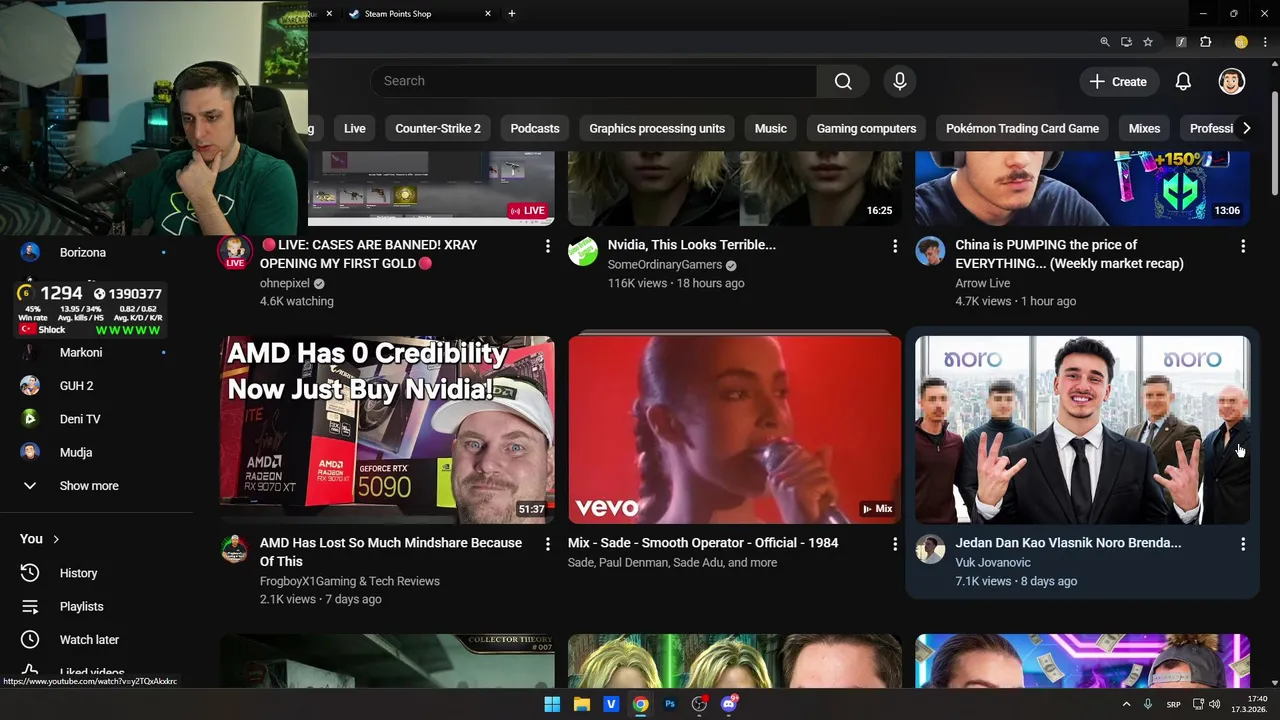Click the History clock icon in sidebar
The height and width of the screenshot is (720, 1280).
point(30,573)
